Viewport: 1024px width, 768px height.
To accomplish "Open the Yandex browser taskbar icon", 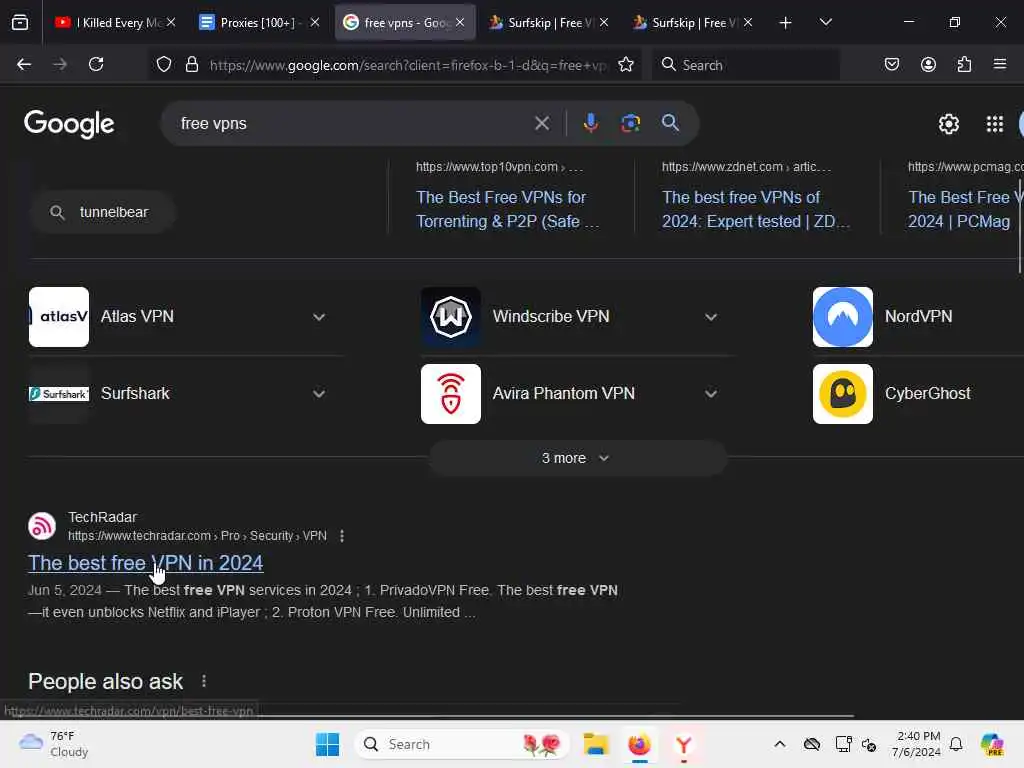I will tap(684, 744).
